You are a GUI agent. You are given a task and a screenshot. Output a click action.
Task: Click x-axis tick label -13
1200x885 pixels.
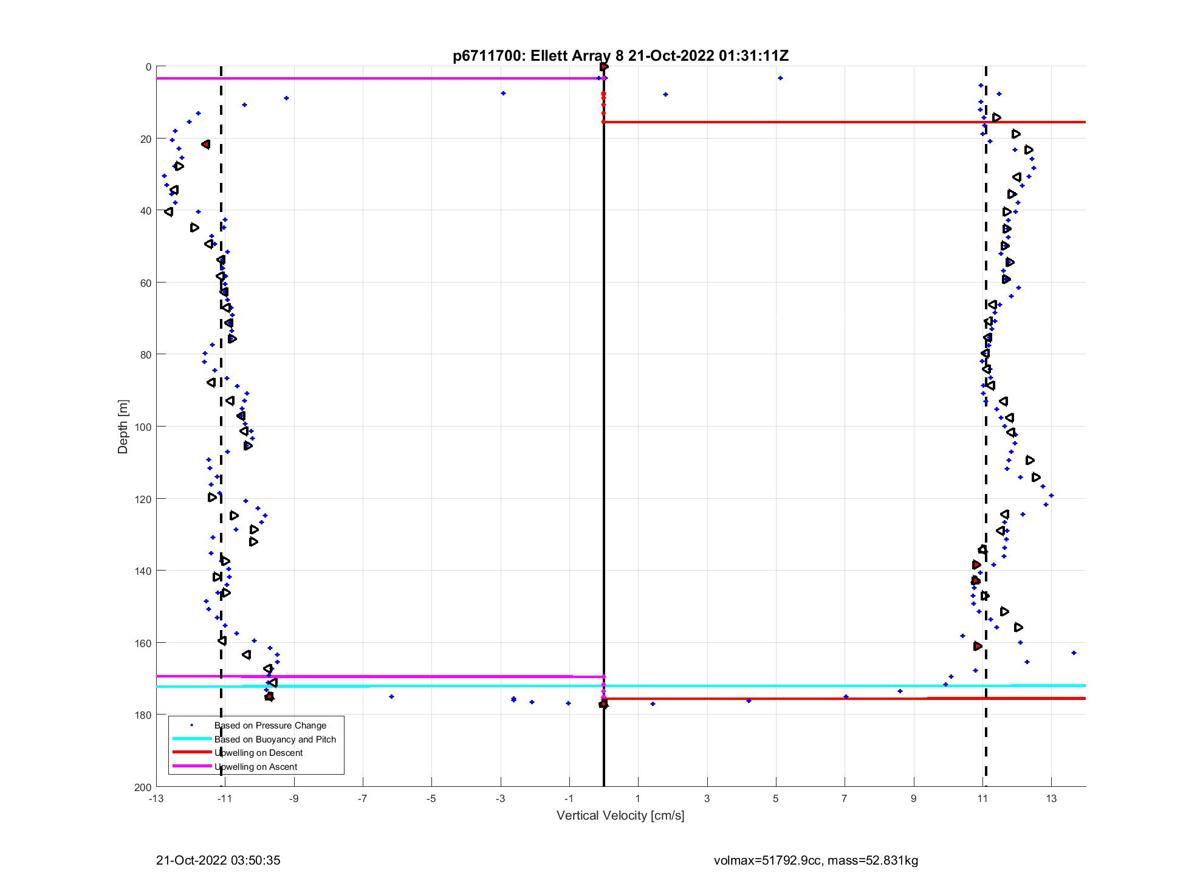pos(156,798)
